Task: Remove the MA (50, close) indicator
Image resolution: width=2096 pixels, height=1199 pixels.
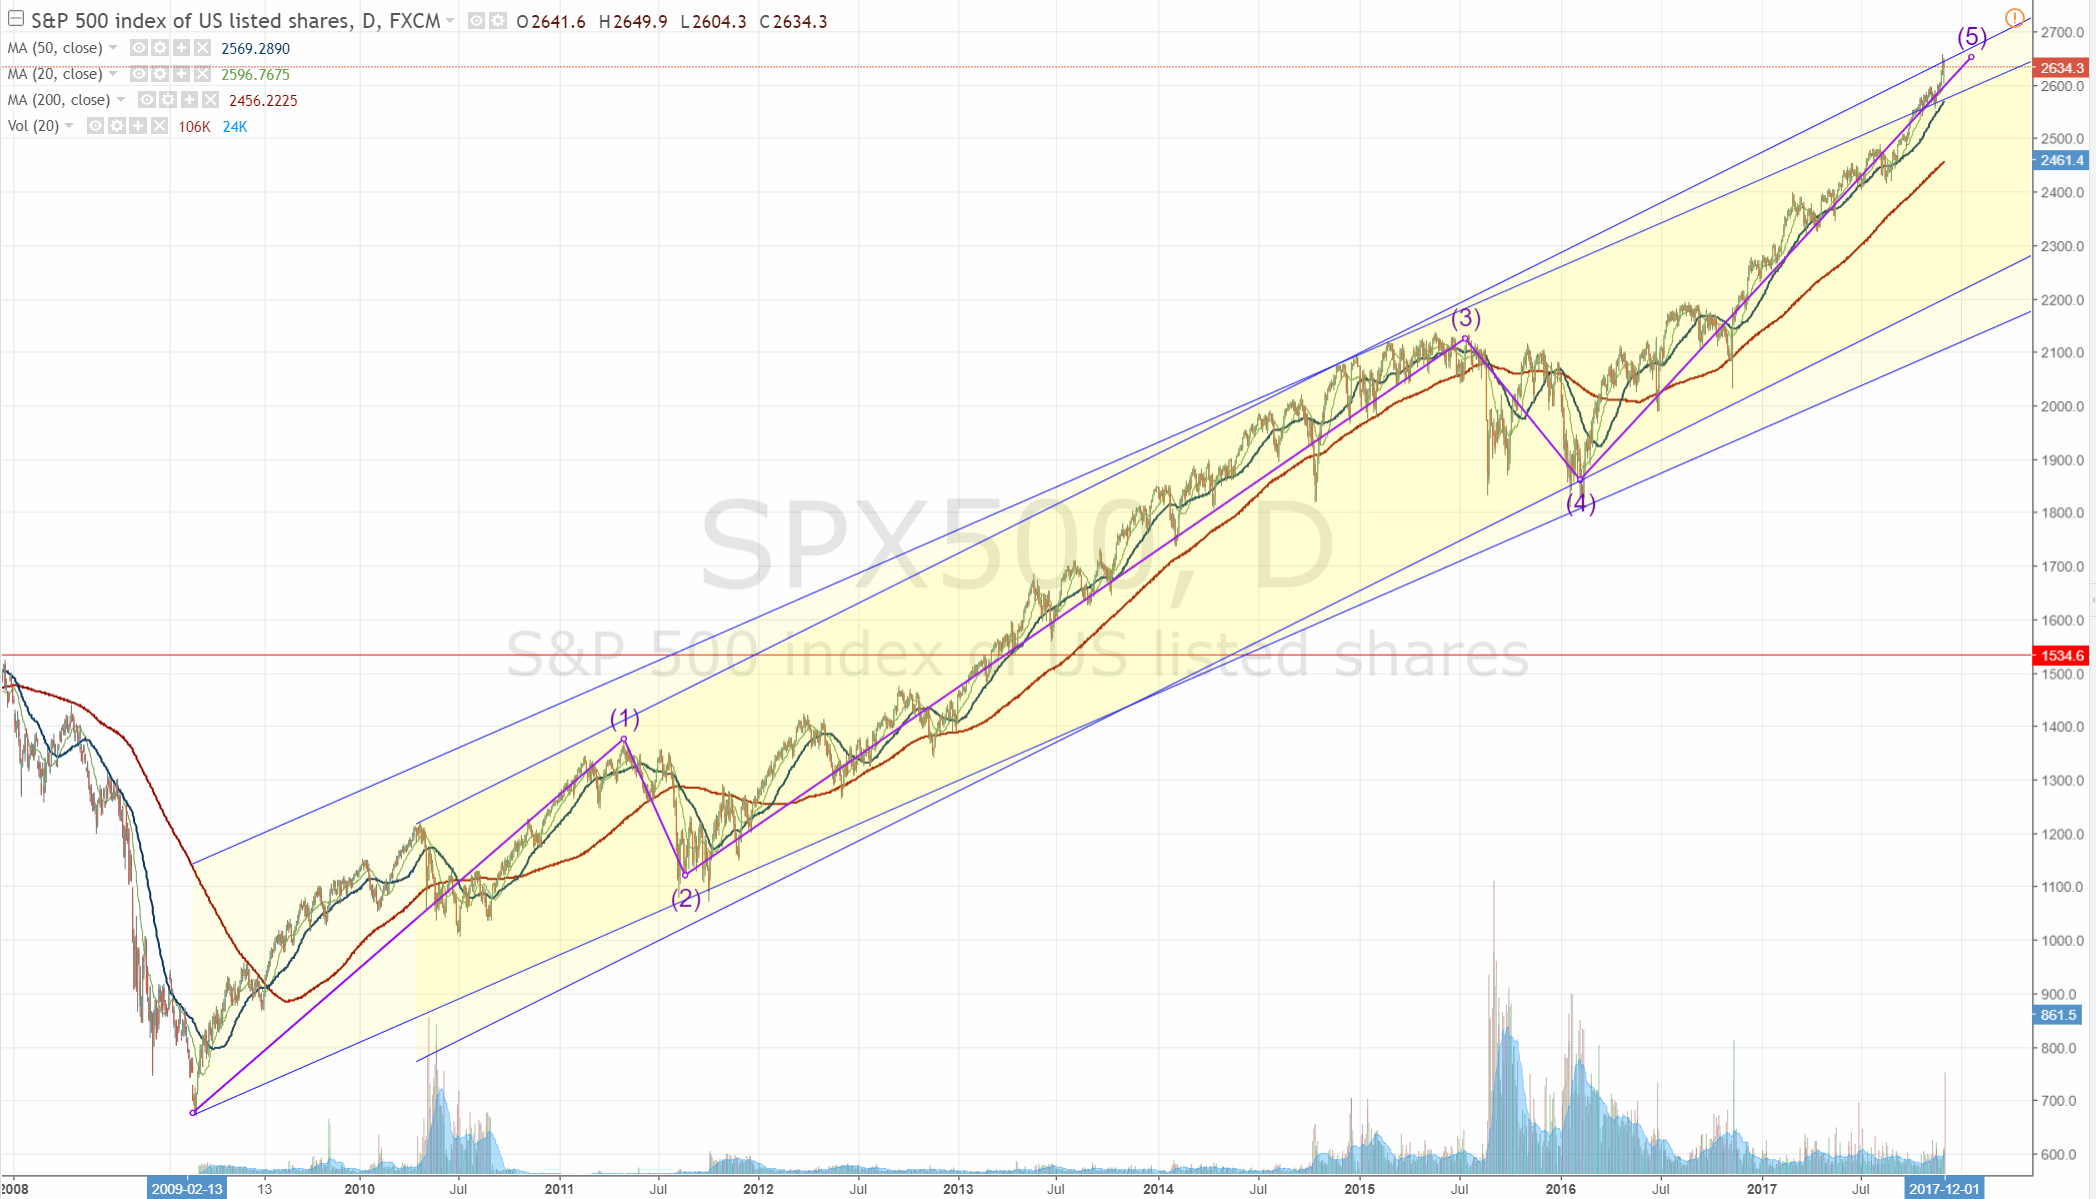Action: 202,48
